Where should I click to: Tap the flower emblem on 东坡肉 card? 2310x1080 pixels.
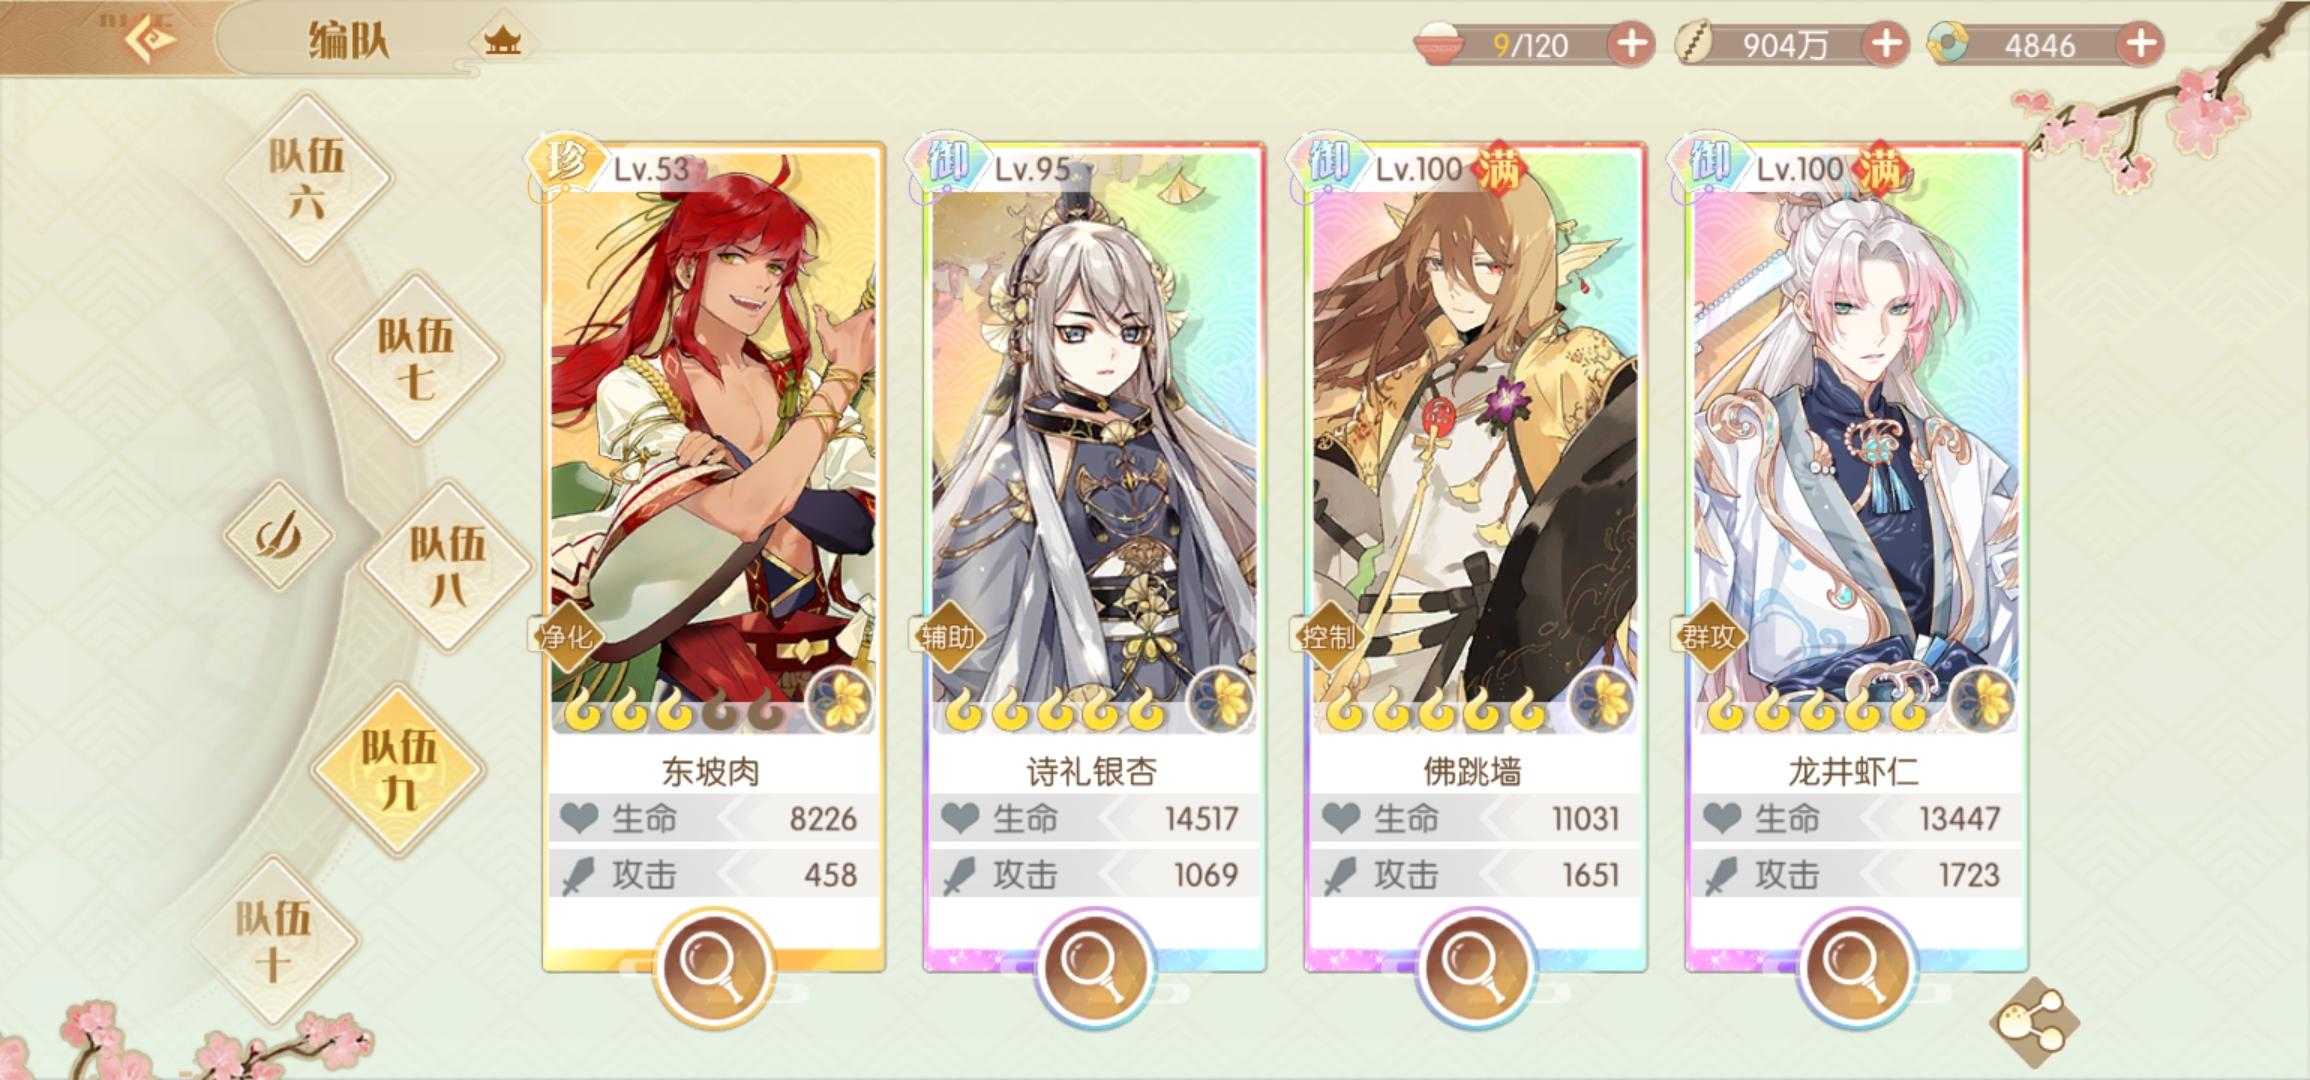pyautogui.click(x=840, y=700)
